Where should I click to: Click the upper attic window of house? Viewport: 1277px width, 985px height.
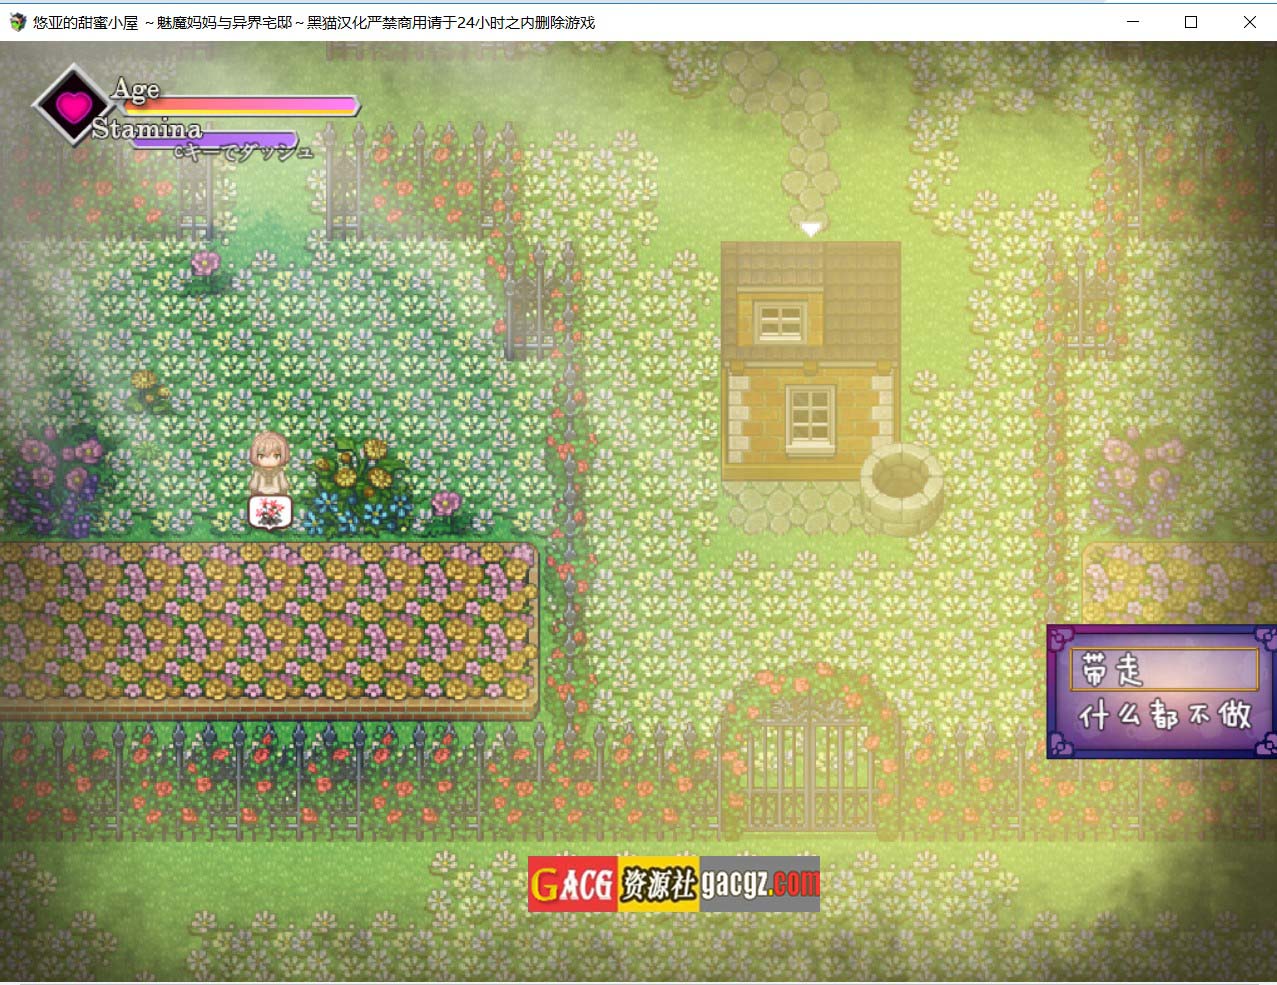(x=780, y=322)
